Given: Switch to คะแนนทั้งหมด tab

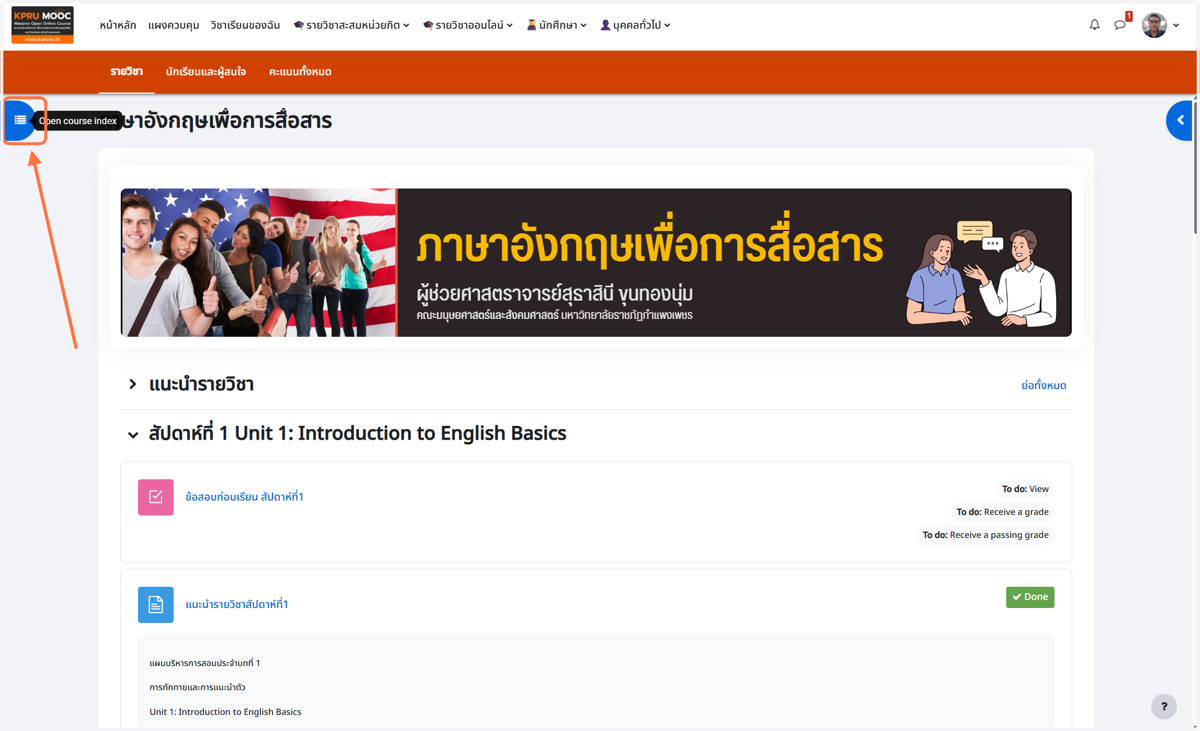Looking at the screenshot, I should tap(300, 72).
